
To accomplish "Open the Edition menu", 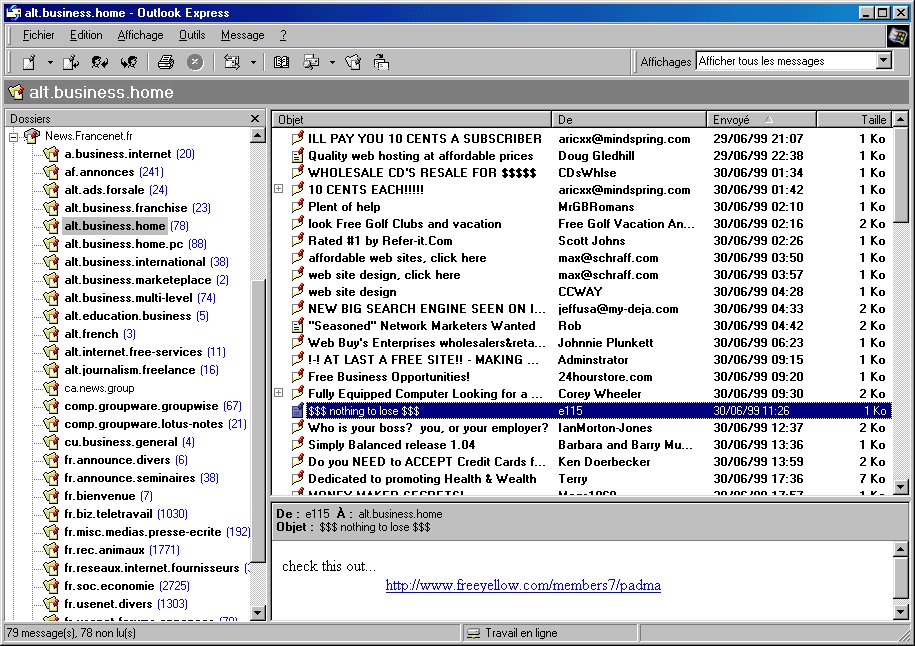I will 86,35.
